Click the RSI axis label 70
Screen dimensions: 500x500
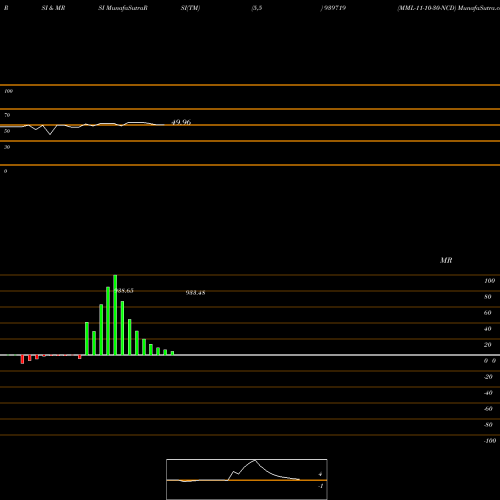(x=7, y=115)
